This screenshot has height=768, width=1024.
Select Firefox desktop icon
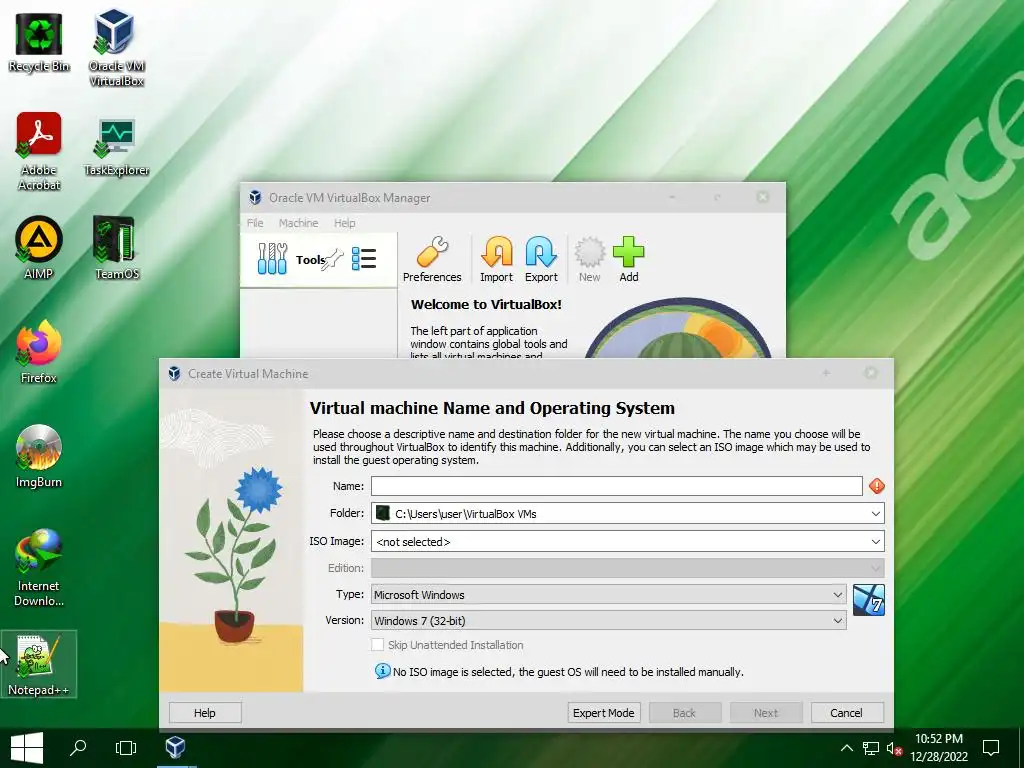(x=39, y=351)
